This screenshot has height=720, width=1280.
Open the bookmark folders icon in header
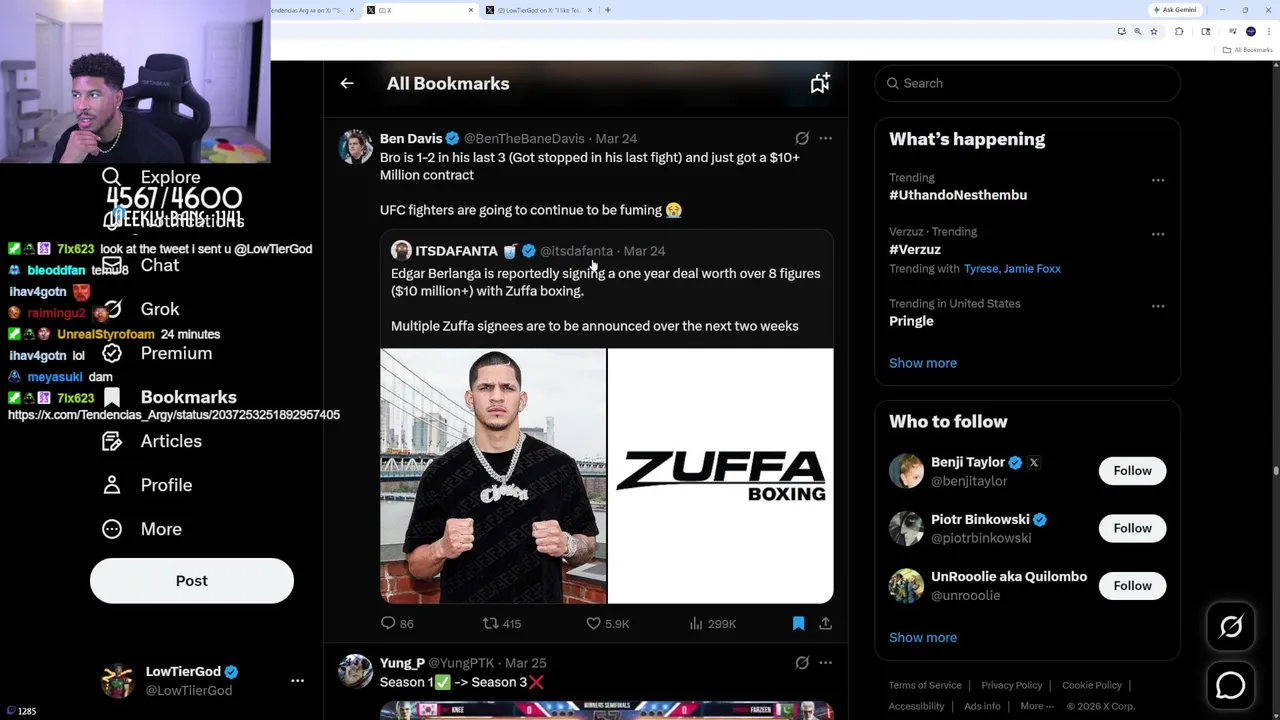820,84
